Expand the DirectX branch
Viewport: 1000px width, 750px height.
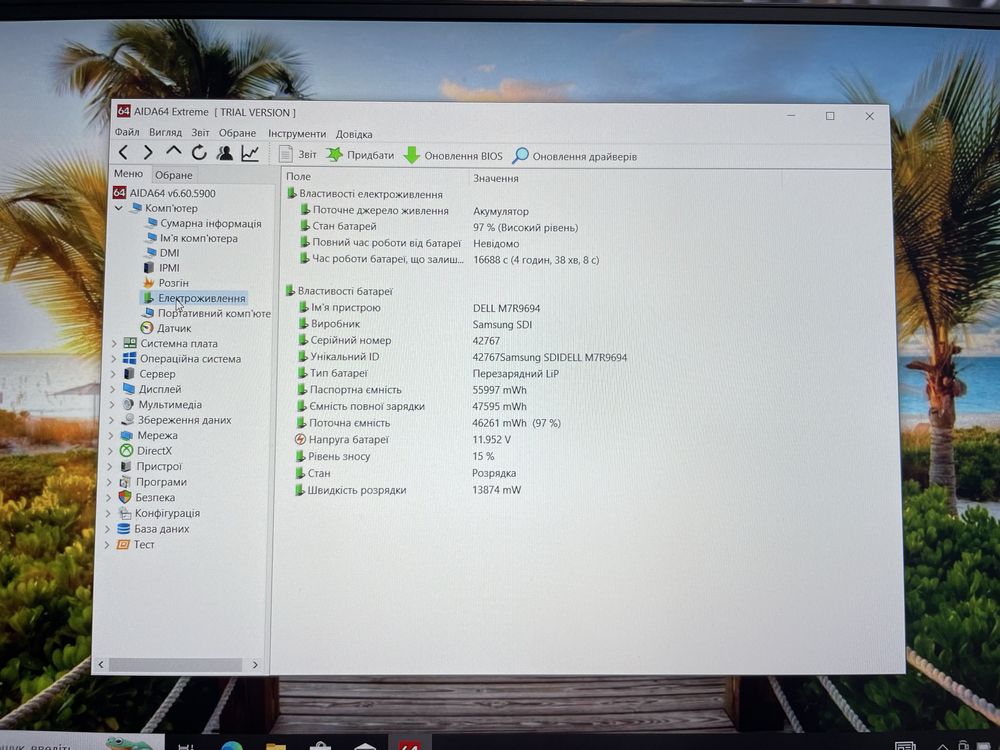pos(110,450)
